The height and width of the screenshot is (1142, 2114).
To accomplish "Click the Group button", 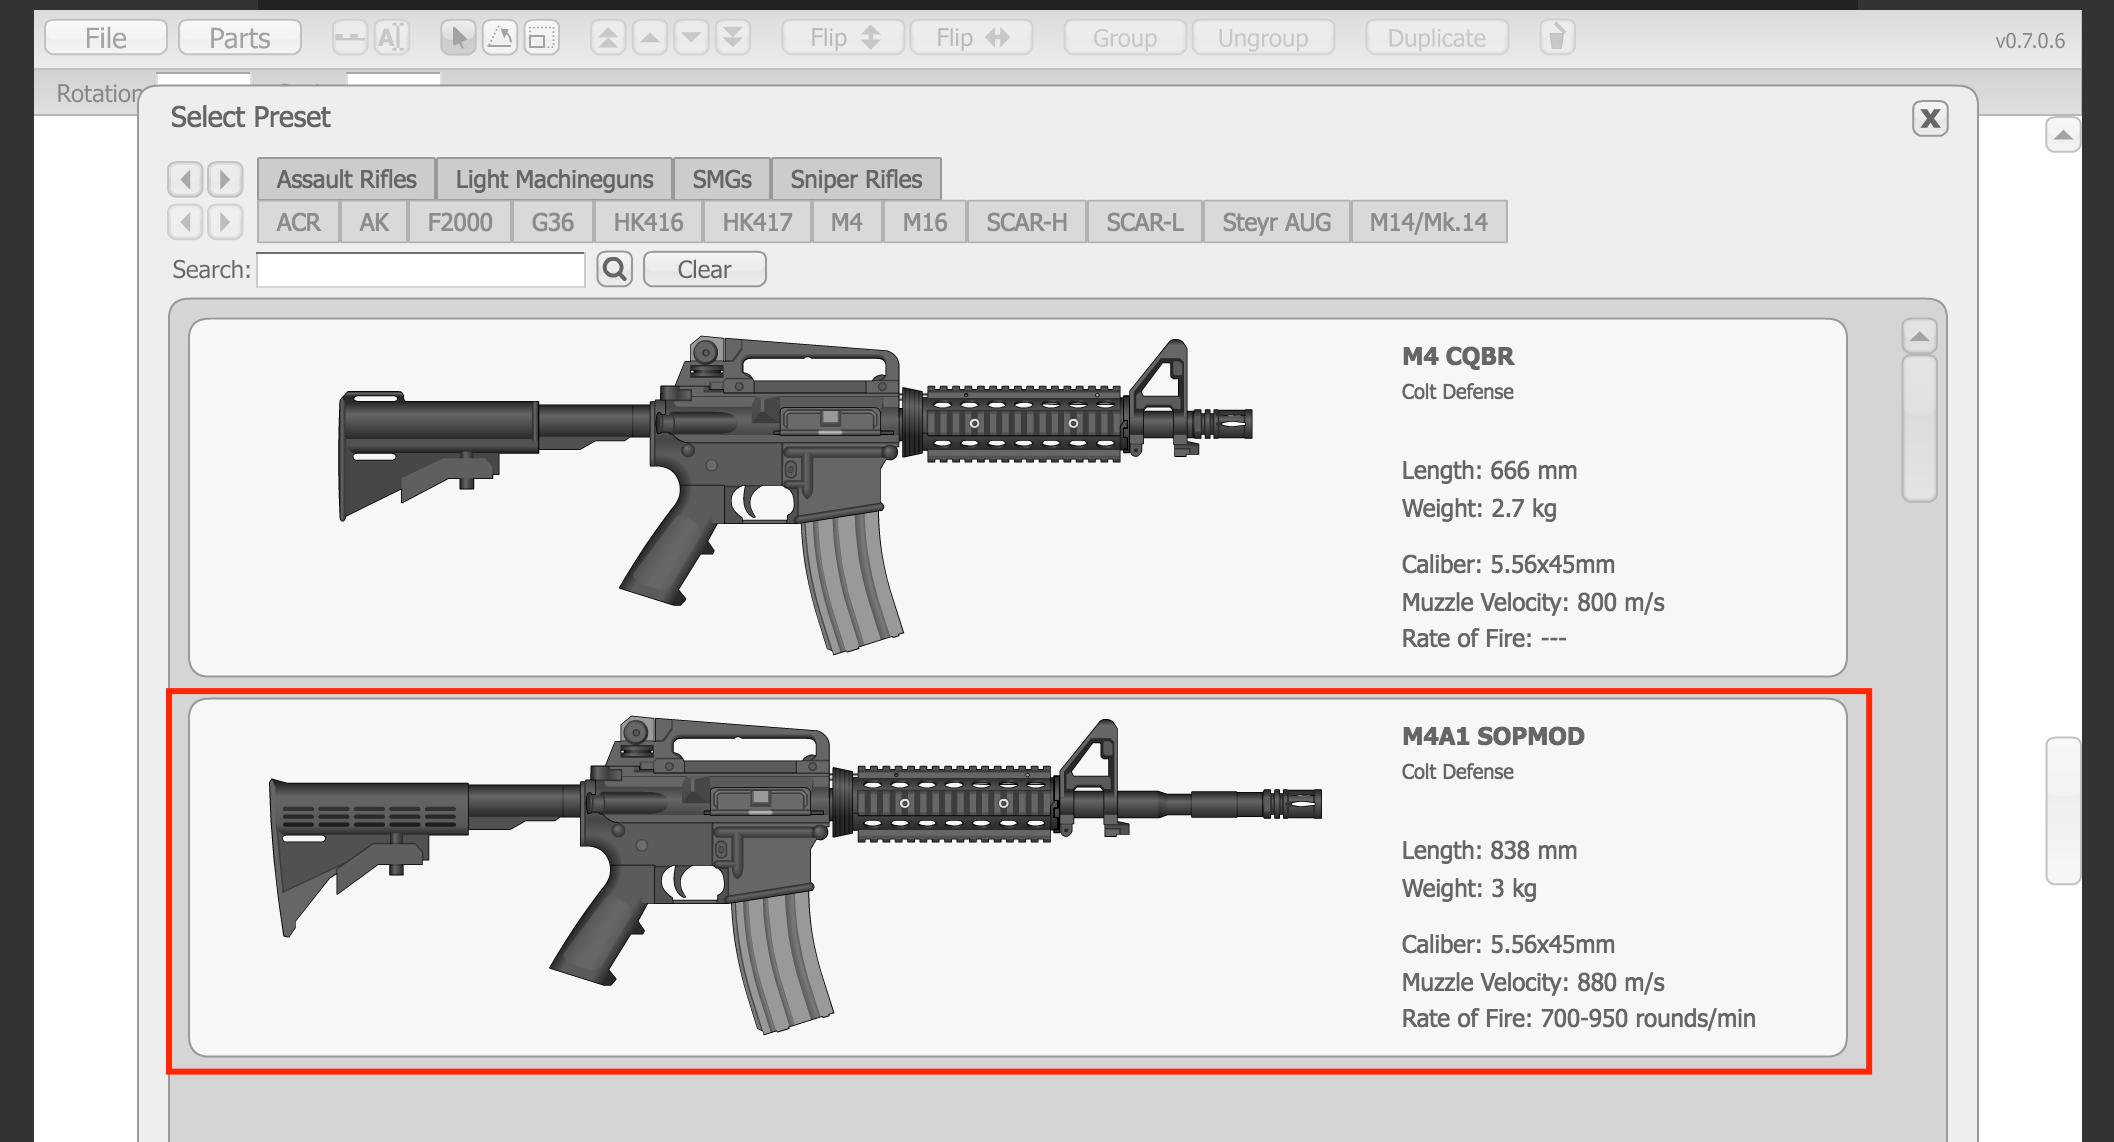I will pyautogui.click(x=1125, y=38).
